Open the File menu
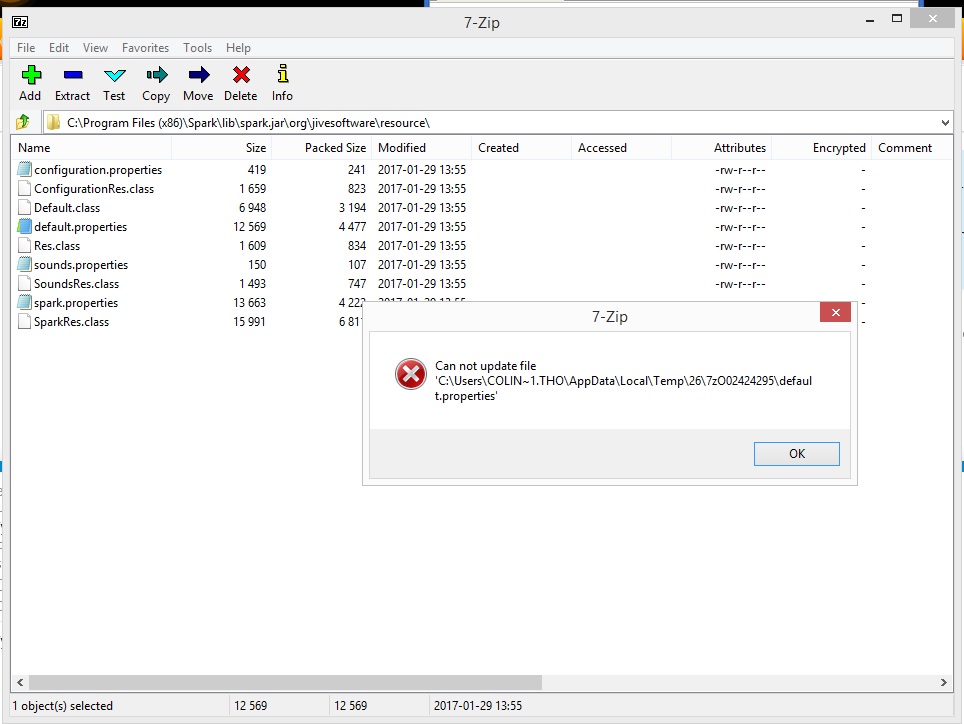964x724 pixels. click(26, 48)
